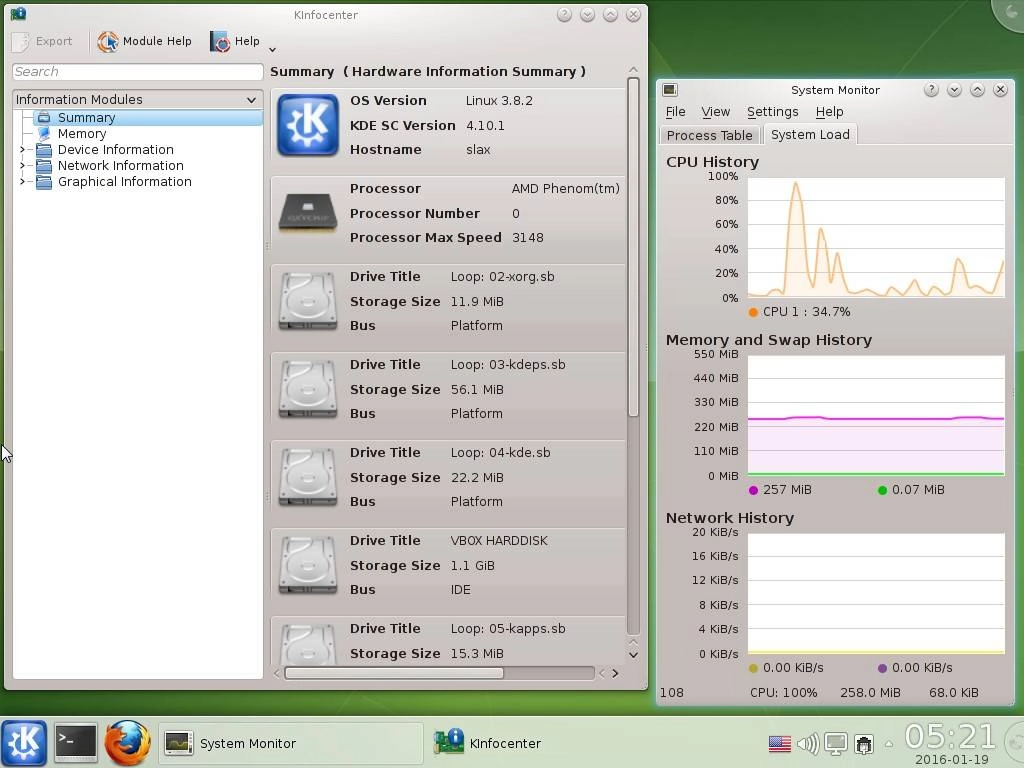Open the KDE application launcher
The image size is (1024, 768).
coord(24,743)
